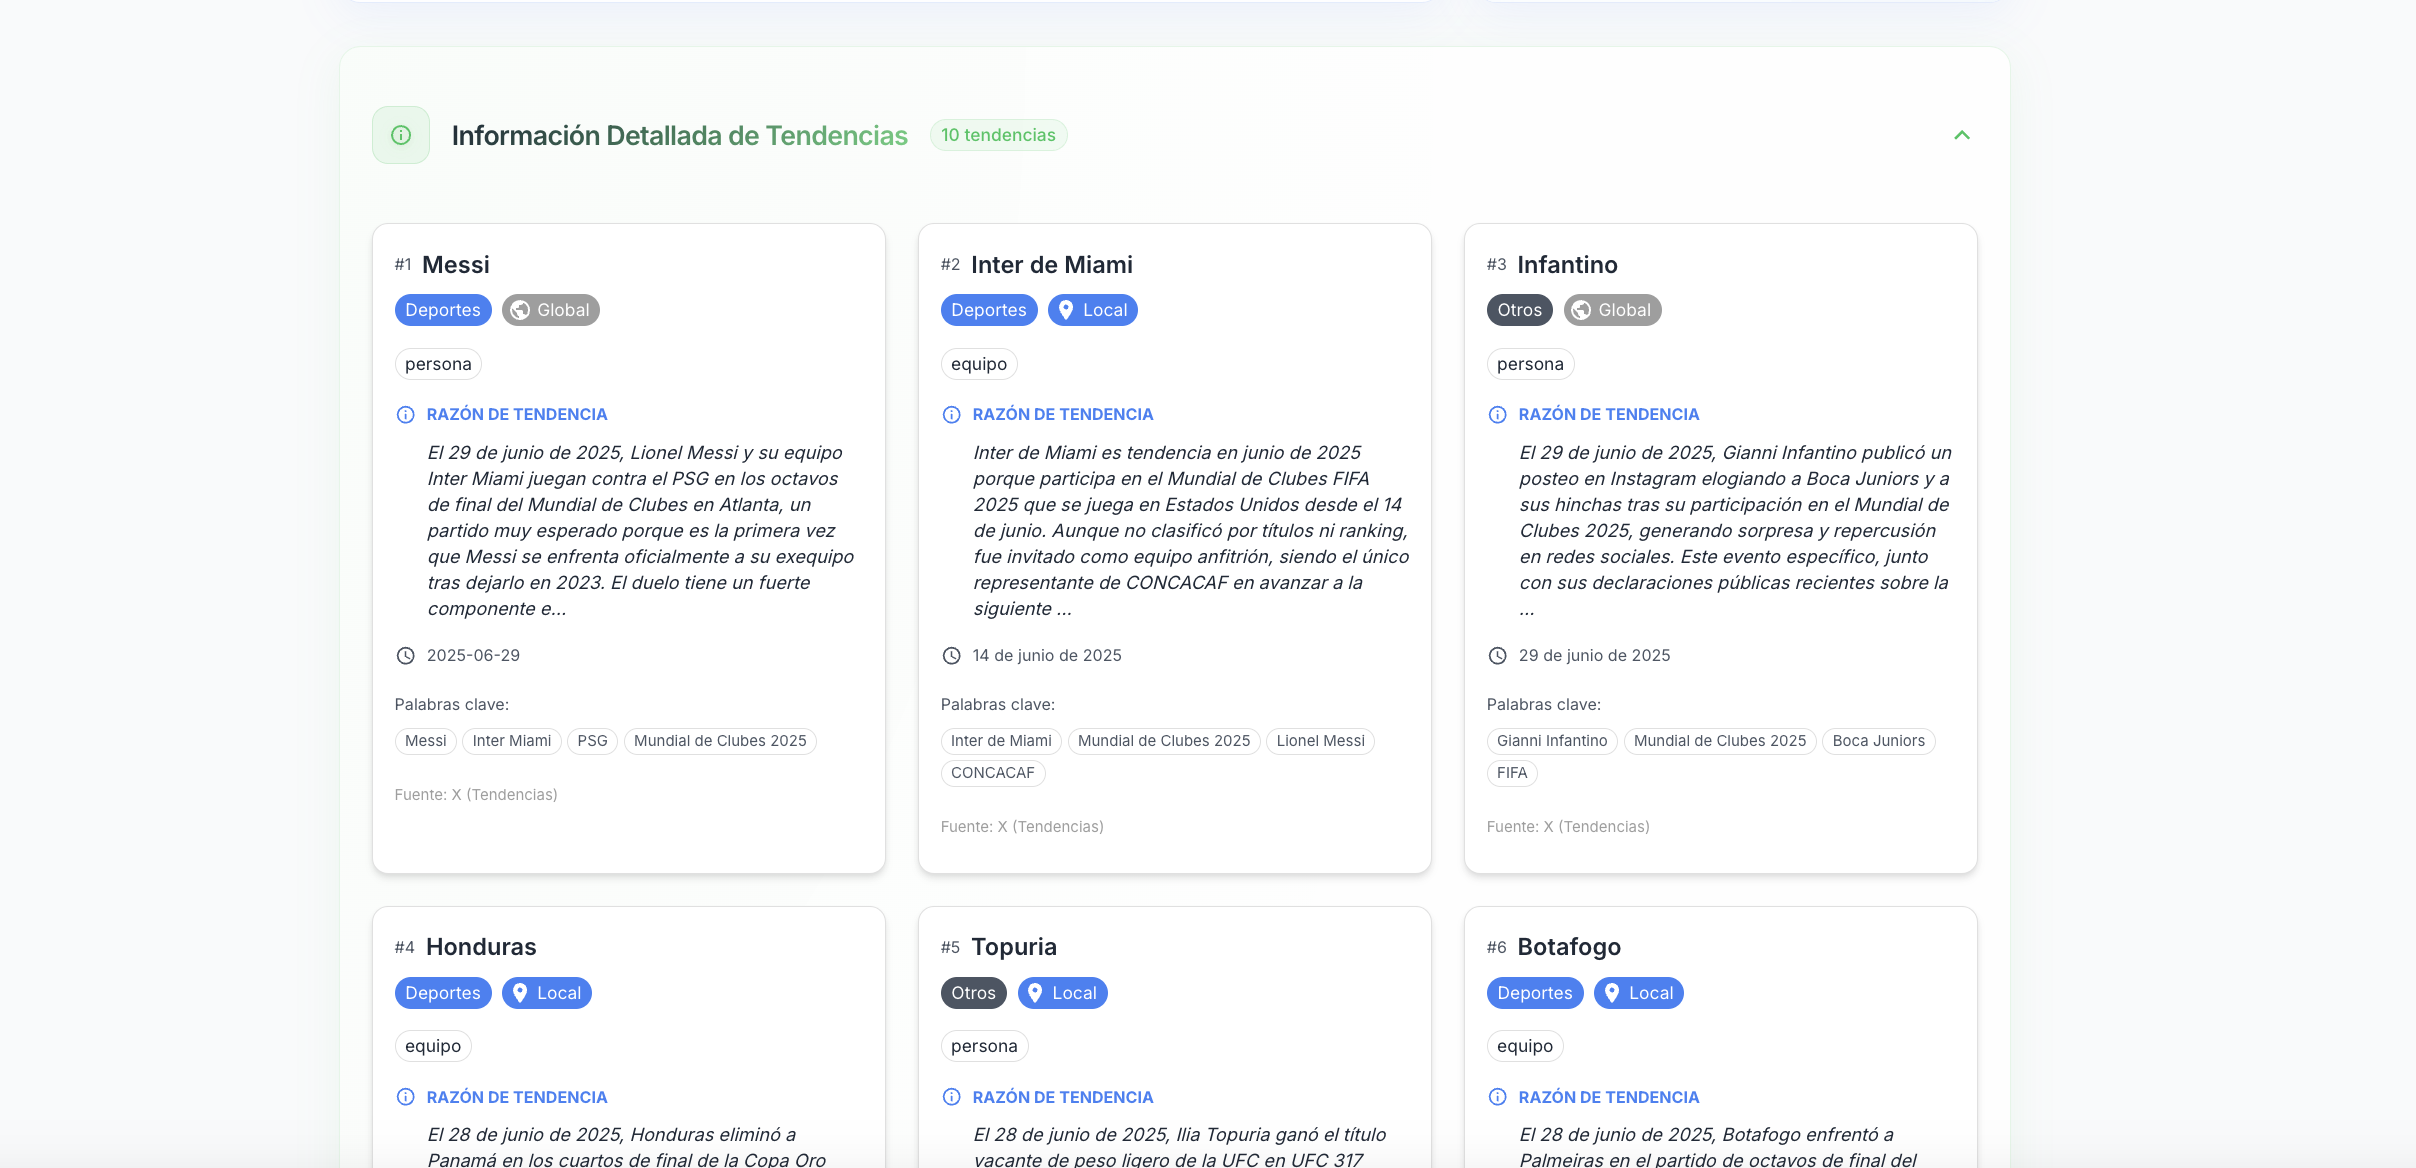Click the info icon on Infantino's Razón de Tendencia
This screenshot has width=2416, height=1168.
pyautogui.click(x=1496, y=414)
